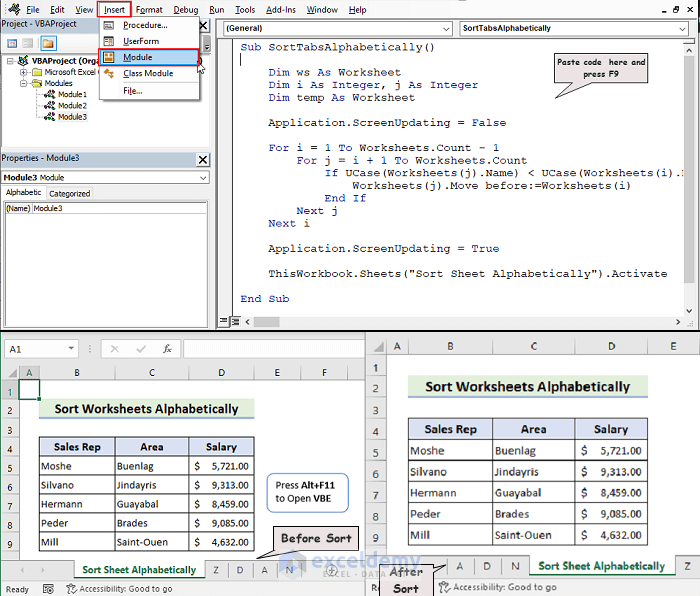The image size is (700, 596).
Task: Choose Procedure... in the Insert menu
Action: coord(149,25)
